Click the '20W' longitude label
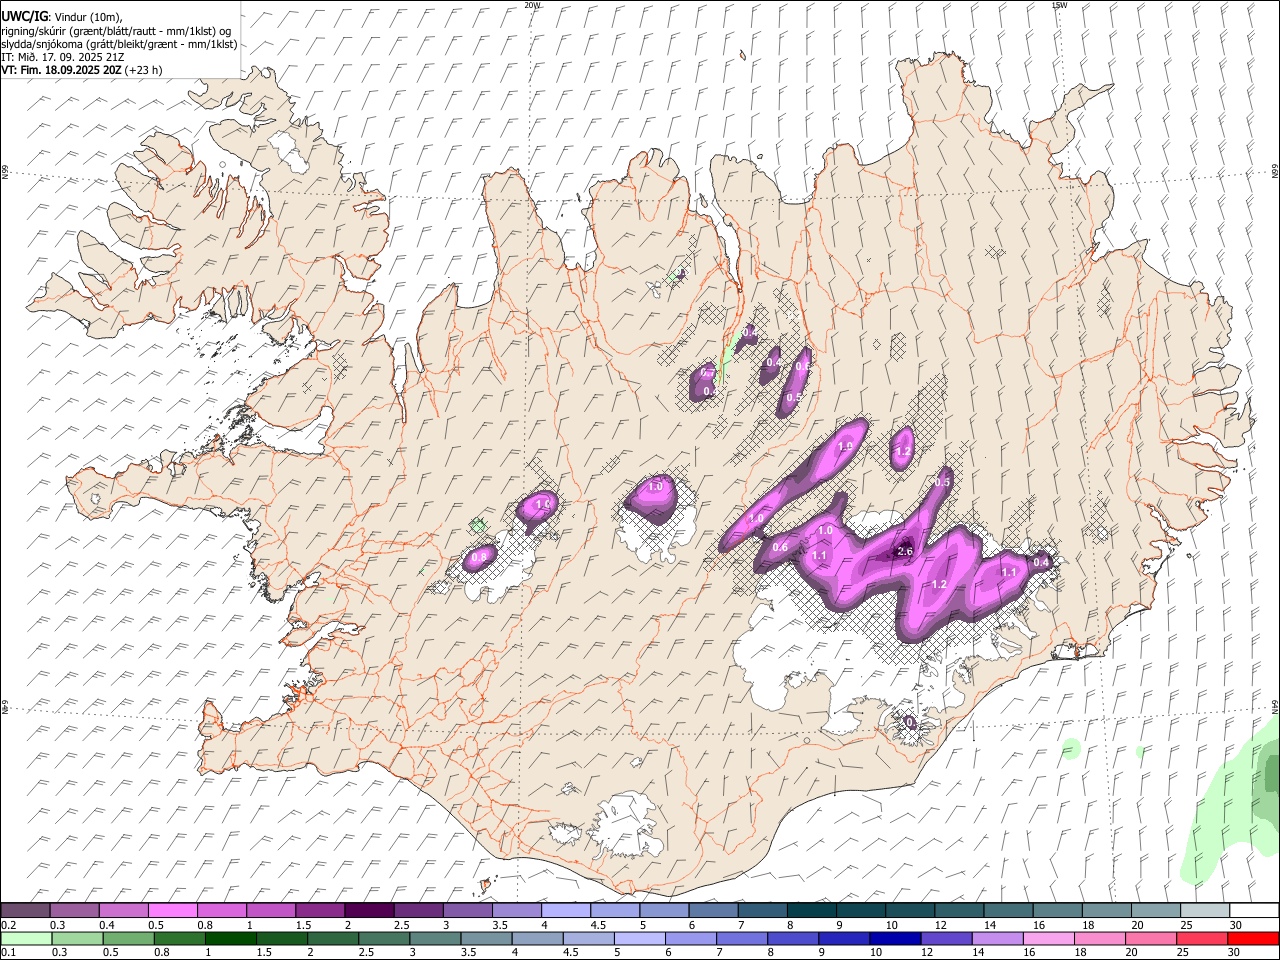The image size is (1280, 960). (x=532, y=5)
